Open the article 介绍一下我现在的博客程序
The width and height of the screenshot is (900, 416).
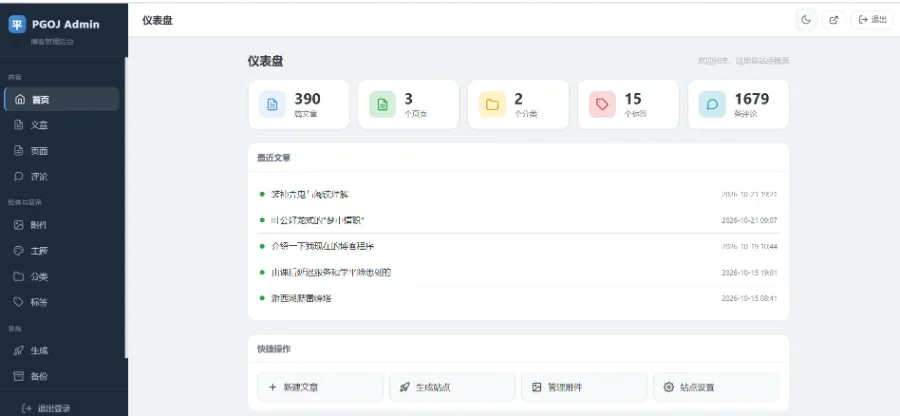click(x=323, y=246)
